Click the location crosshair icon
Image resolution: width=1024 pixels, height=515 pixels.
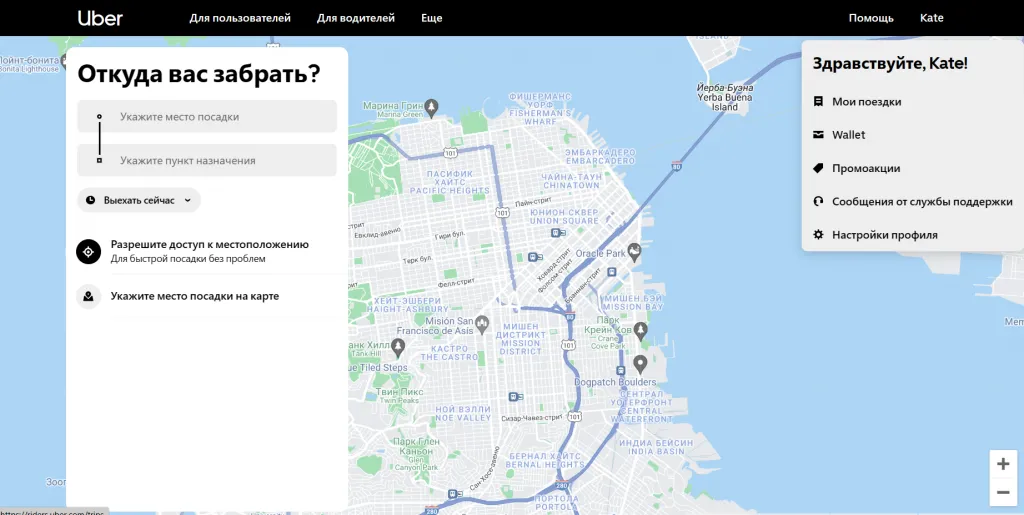coord(89,251)
